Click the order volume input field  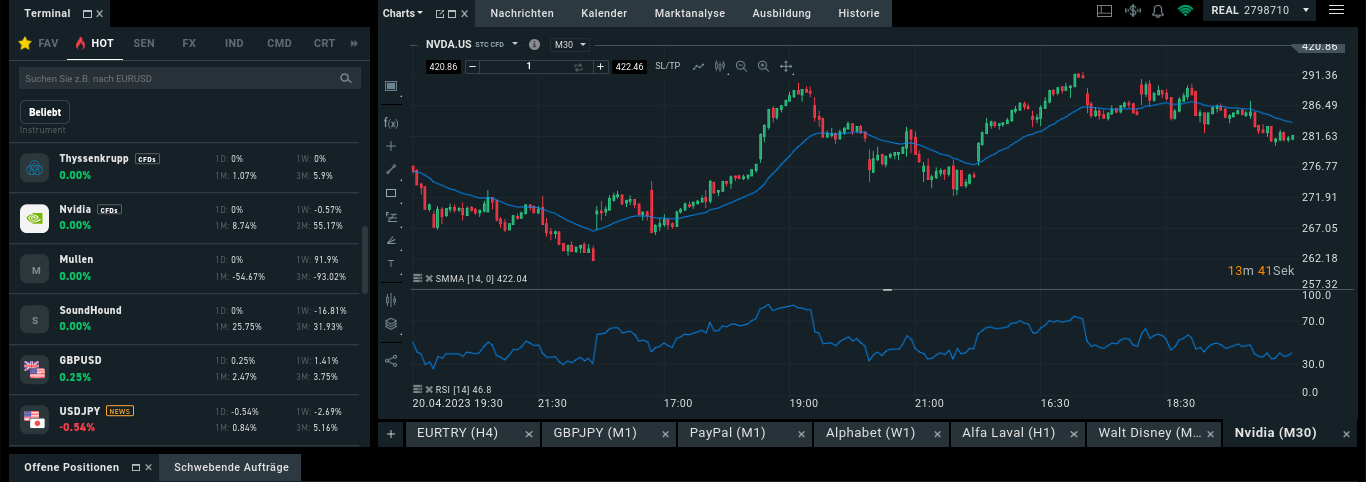click(x=529, y=67)
